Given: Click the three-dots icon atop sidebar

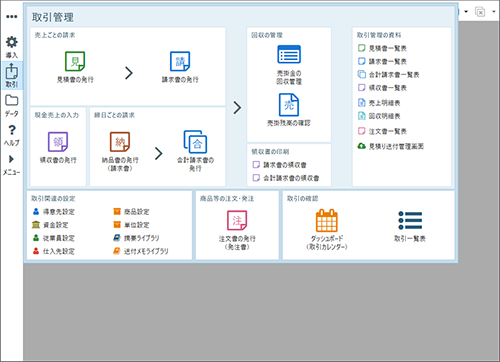Looking at the screenshot, I should [12, 16].
